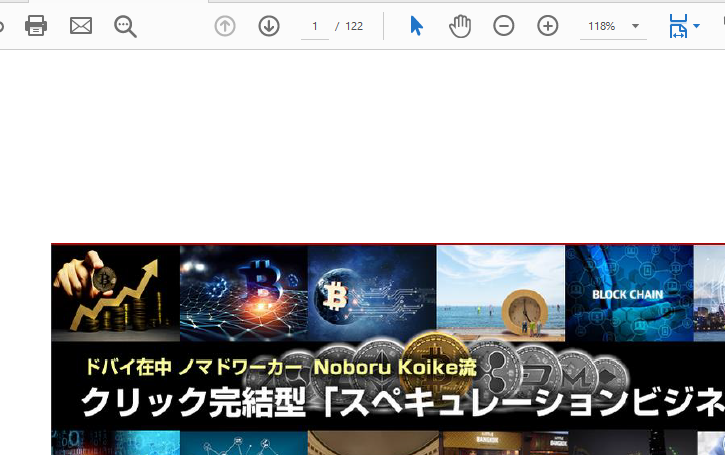Zoom out with the minus icon
The height and width of the screenshot is (455, 725).
(504, 26)
